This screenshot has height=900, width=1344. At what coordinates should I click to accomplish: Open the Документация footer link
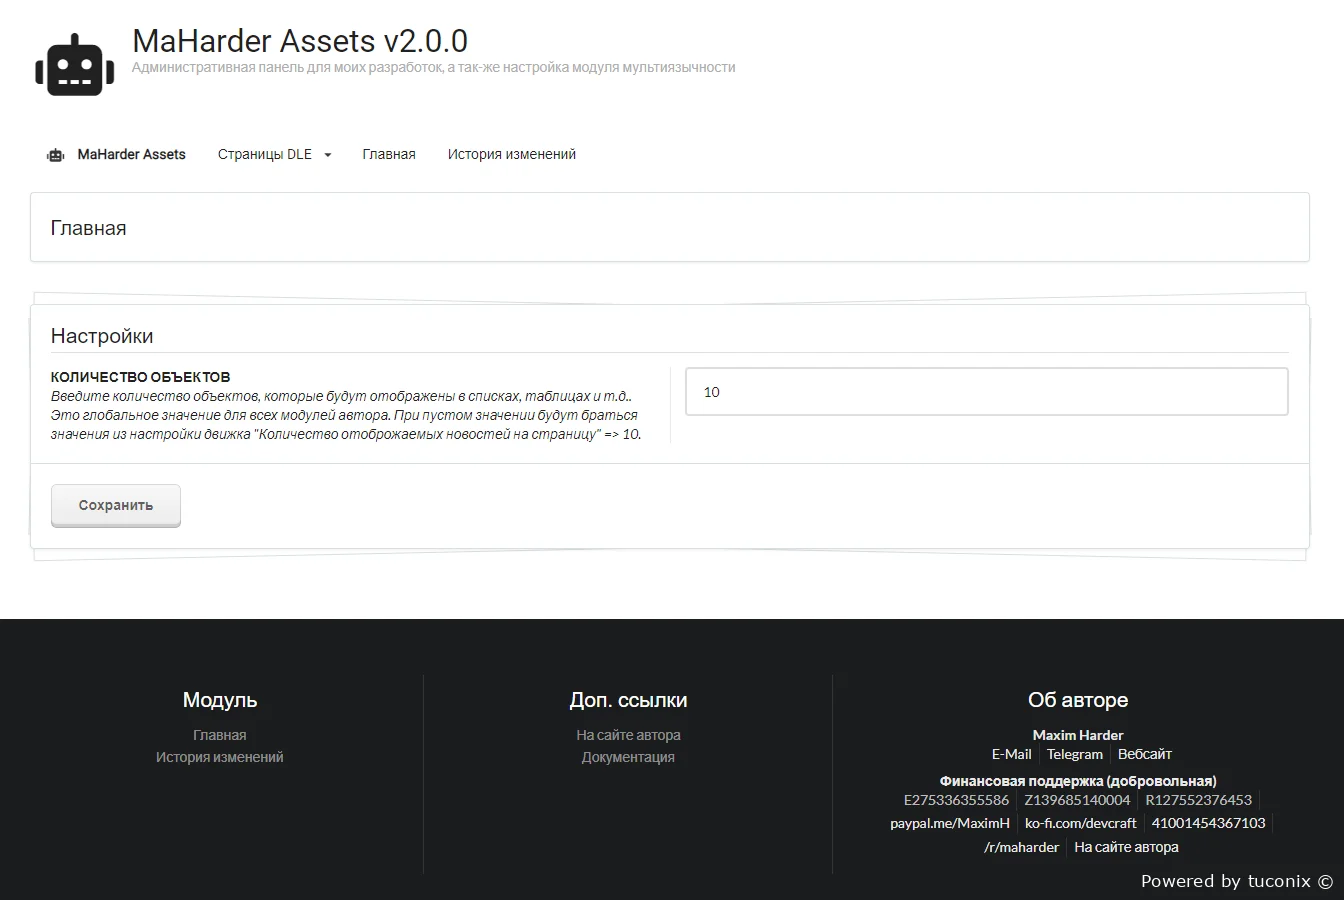[628, 758]
